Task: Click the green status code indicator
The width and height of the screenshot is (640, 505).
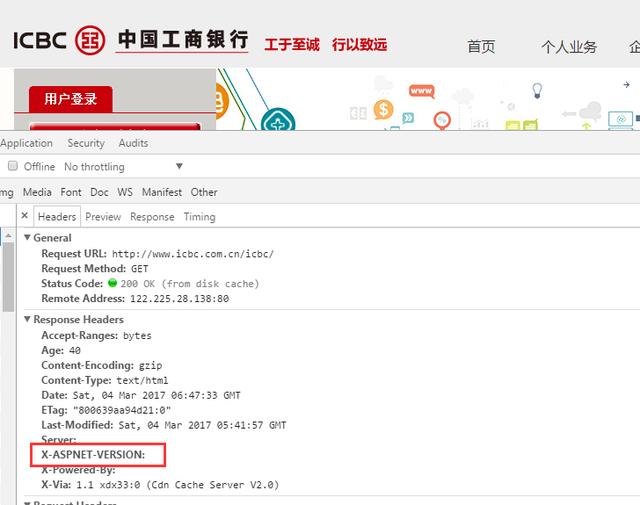Action: 112,283
